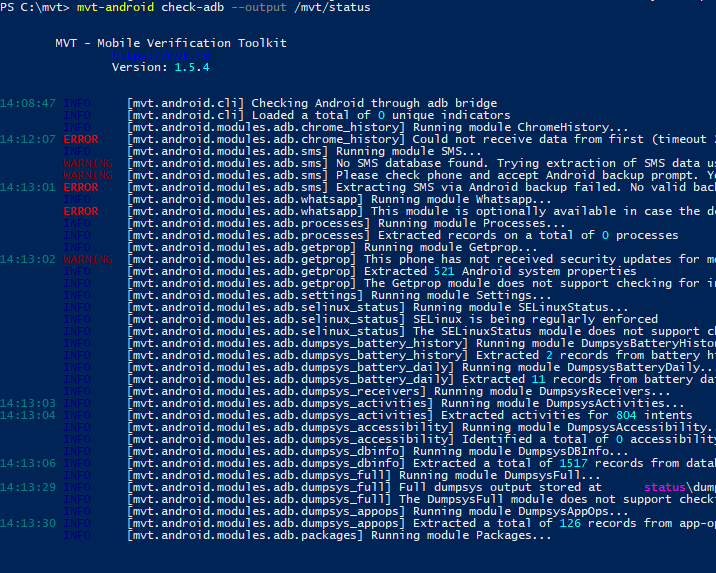Select the --output flag in the command

tap(259, 7)
